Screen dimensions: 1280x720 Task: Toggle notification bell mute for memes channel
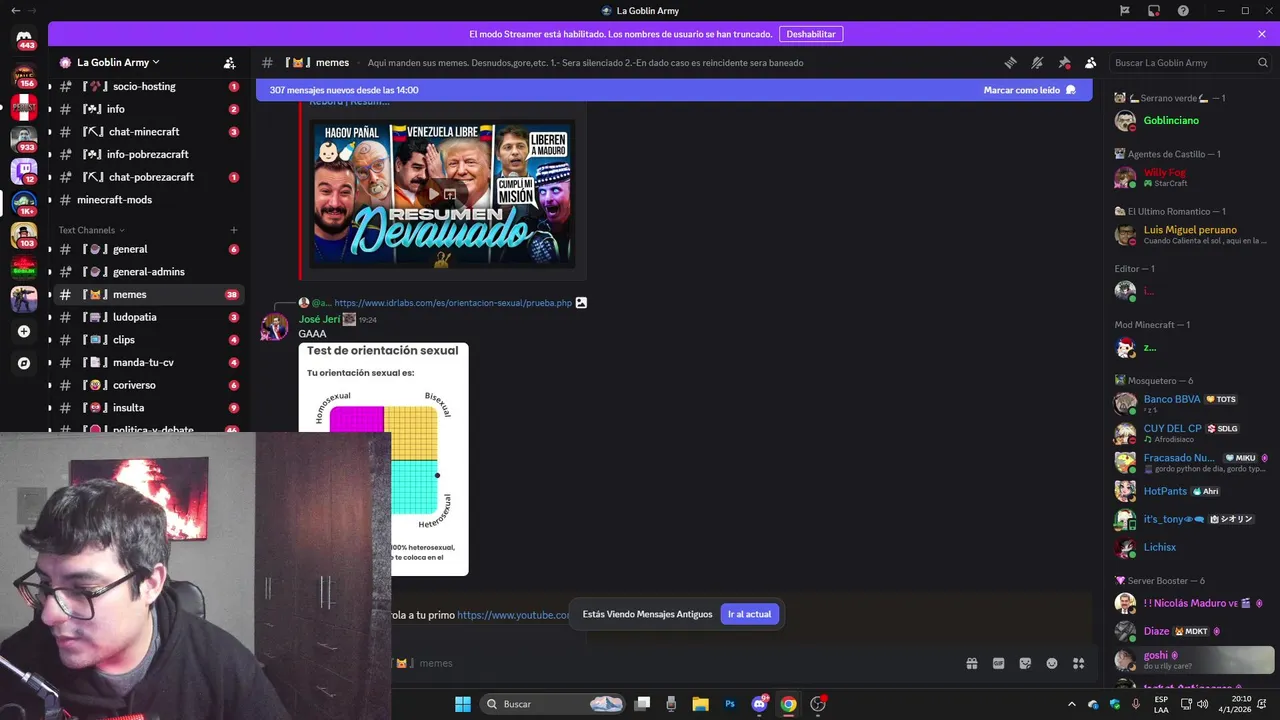tap(1037, 62)
